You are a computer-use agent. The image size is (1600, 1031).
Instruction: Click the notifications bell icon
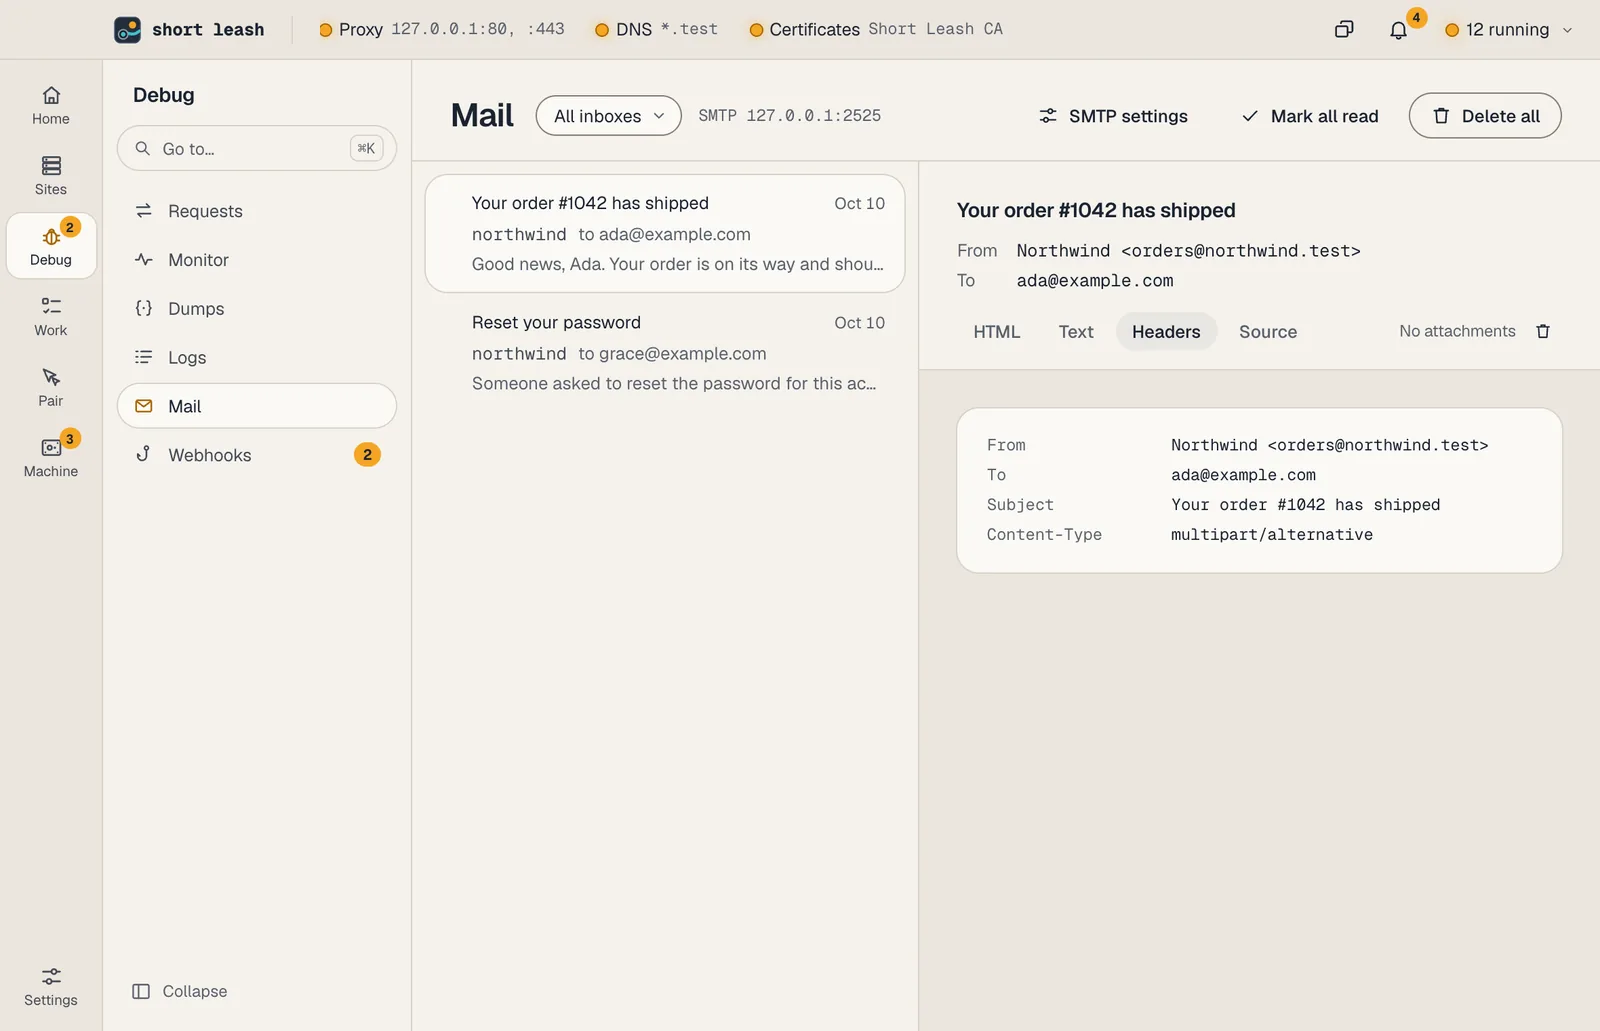(1398, 30)
